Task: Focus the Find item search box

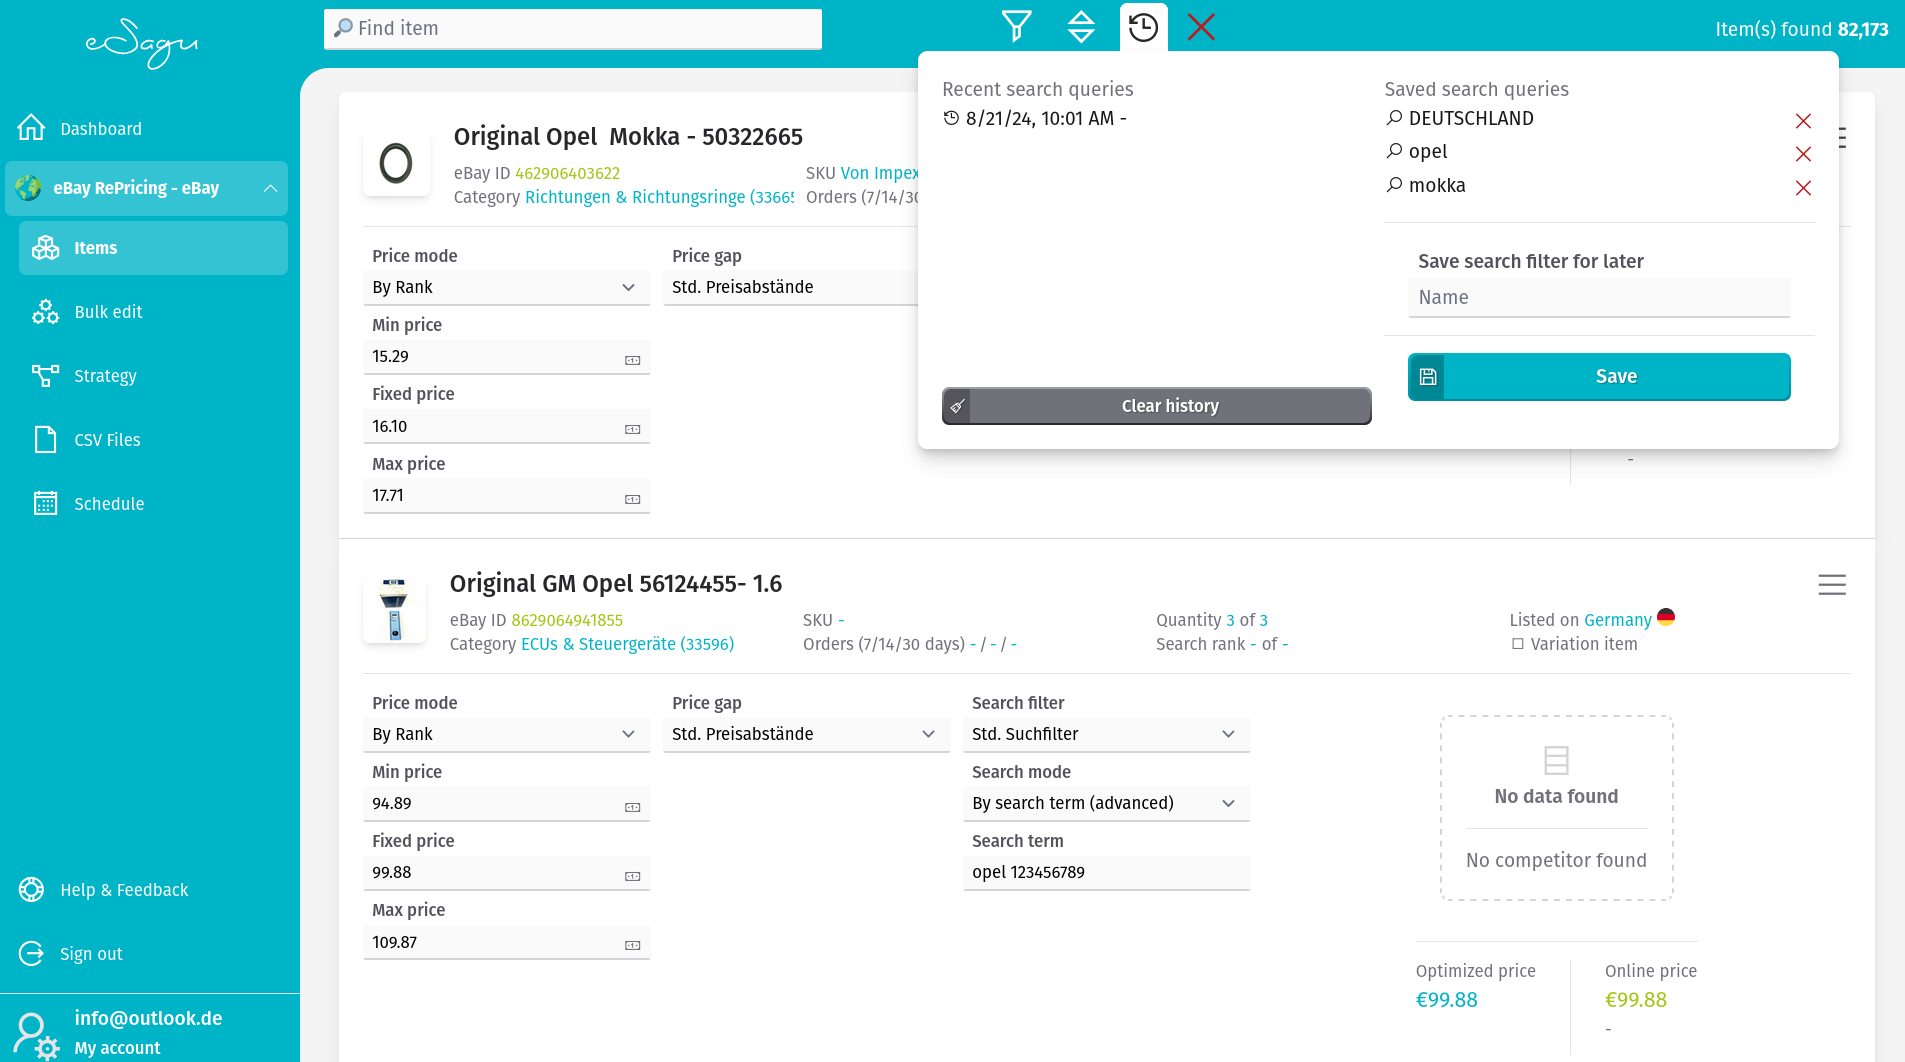Action: click(x=573, y=28)
